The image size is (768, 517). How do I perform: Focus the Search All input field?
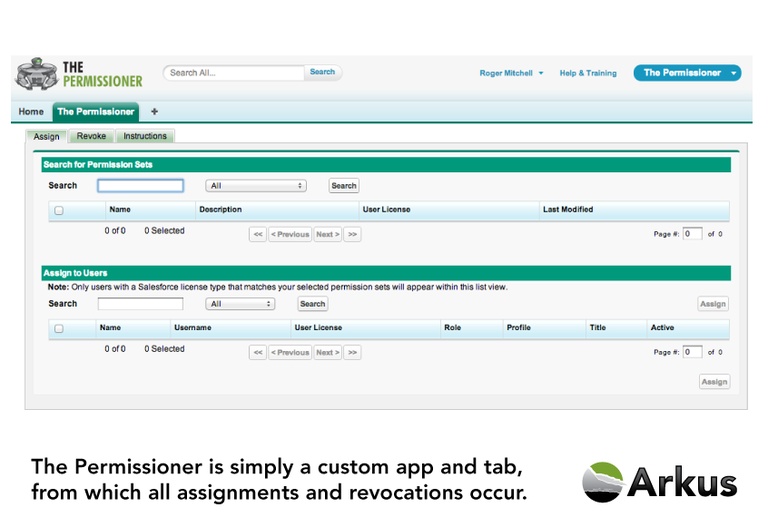234,73
